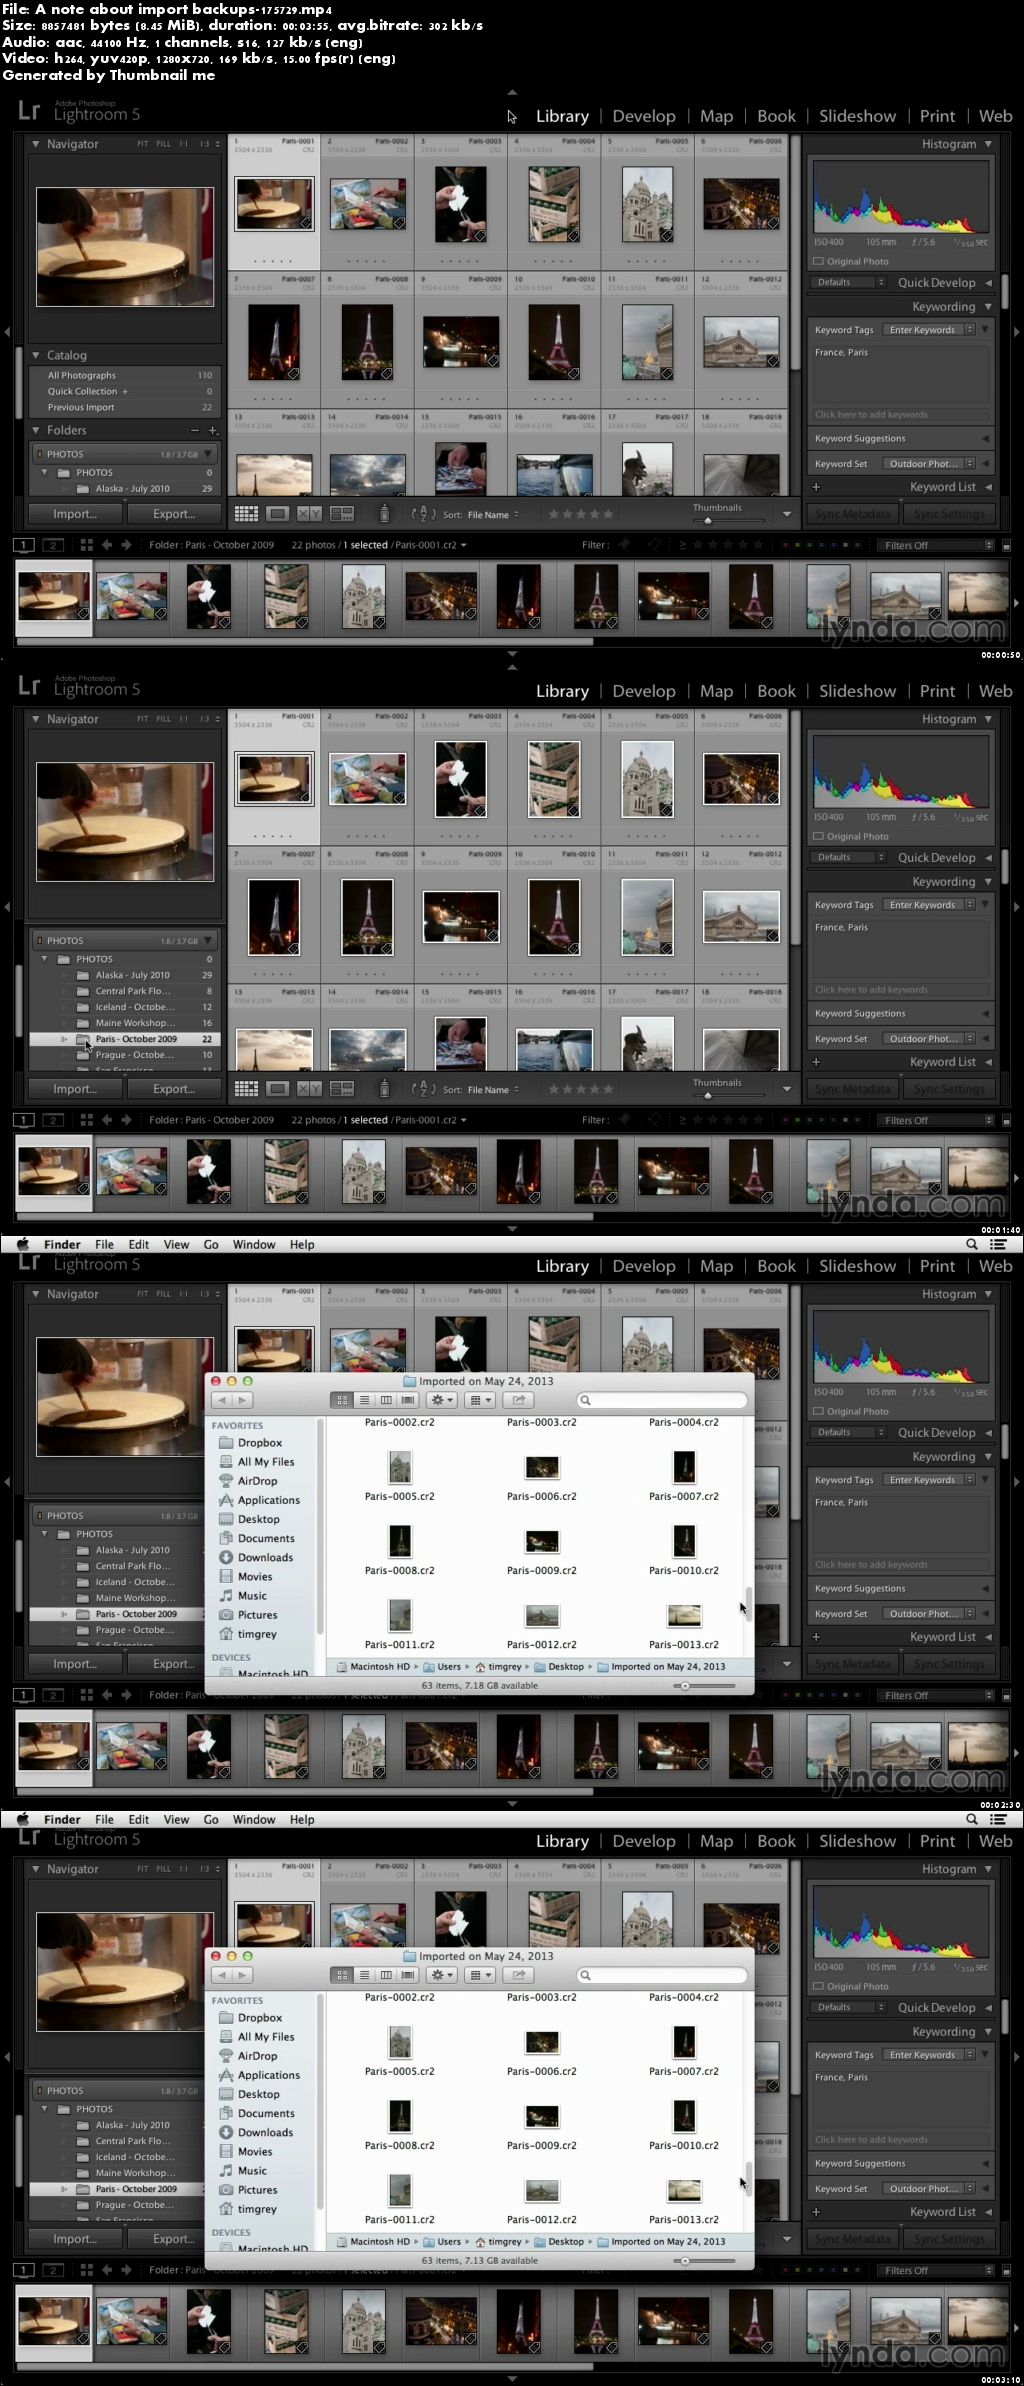Pick the Painter spray can in first frame
Screen dimensions: 1024x2386
[384, 514]
